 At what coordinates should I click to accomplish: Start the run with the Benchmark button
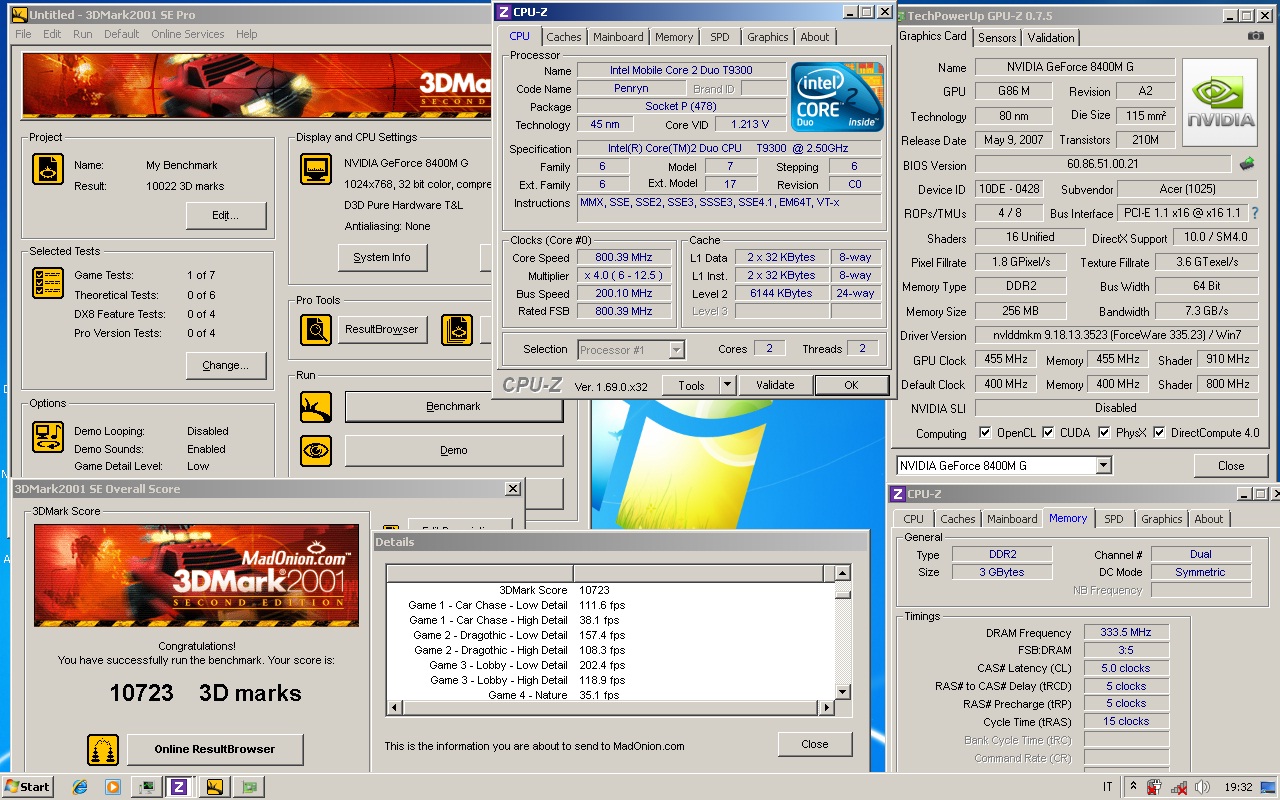(x=454, y=407)
